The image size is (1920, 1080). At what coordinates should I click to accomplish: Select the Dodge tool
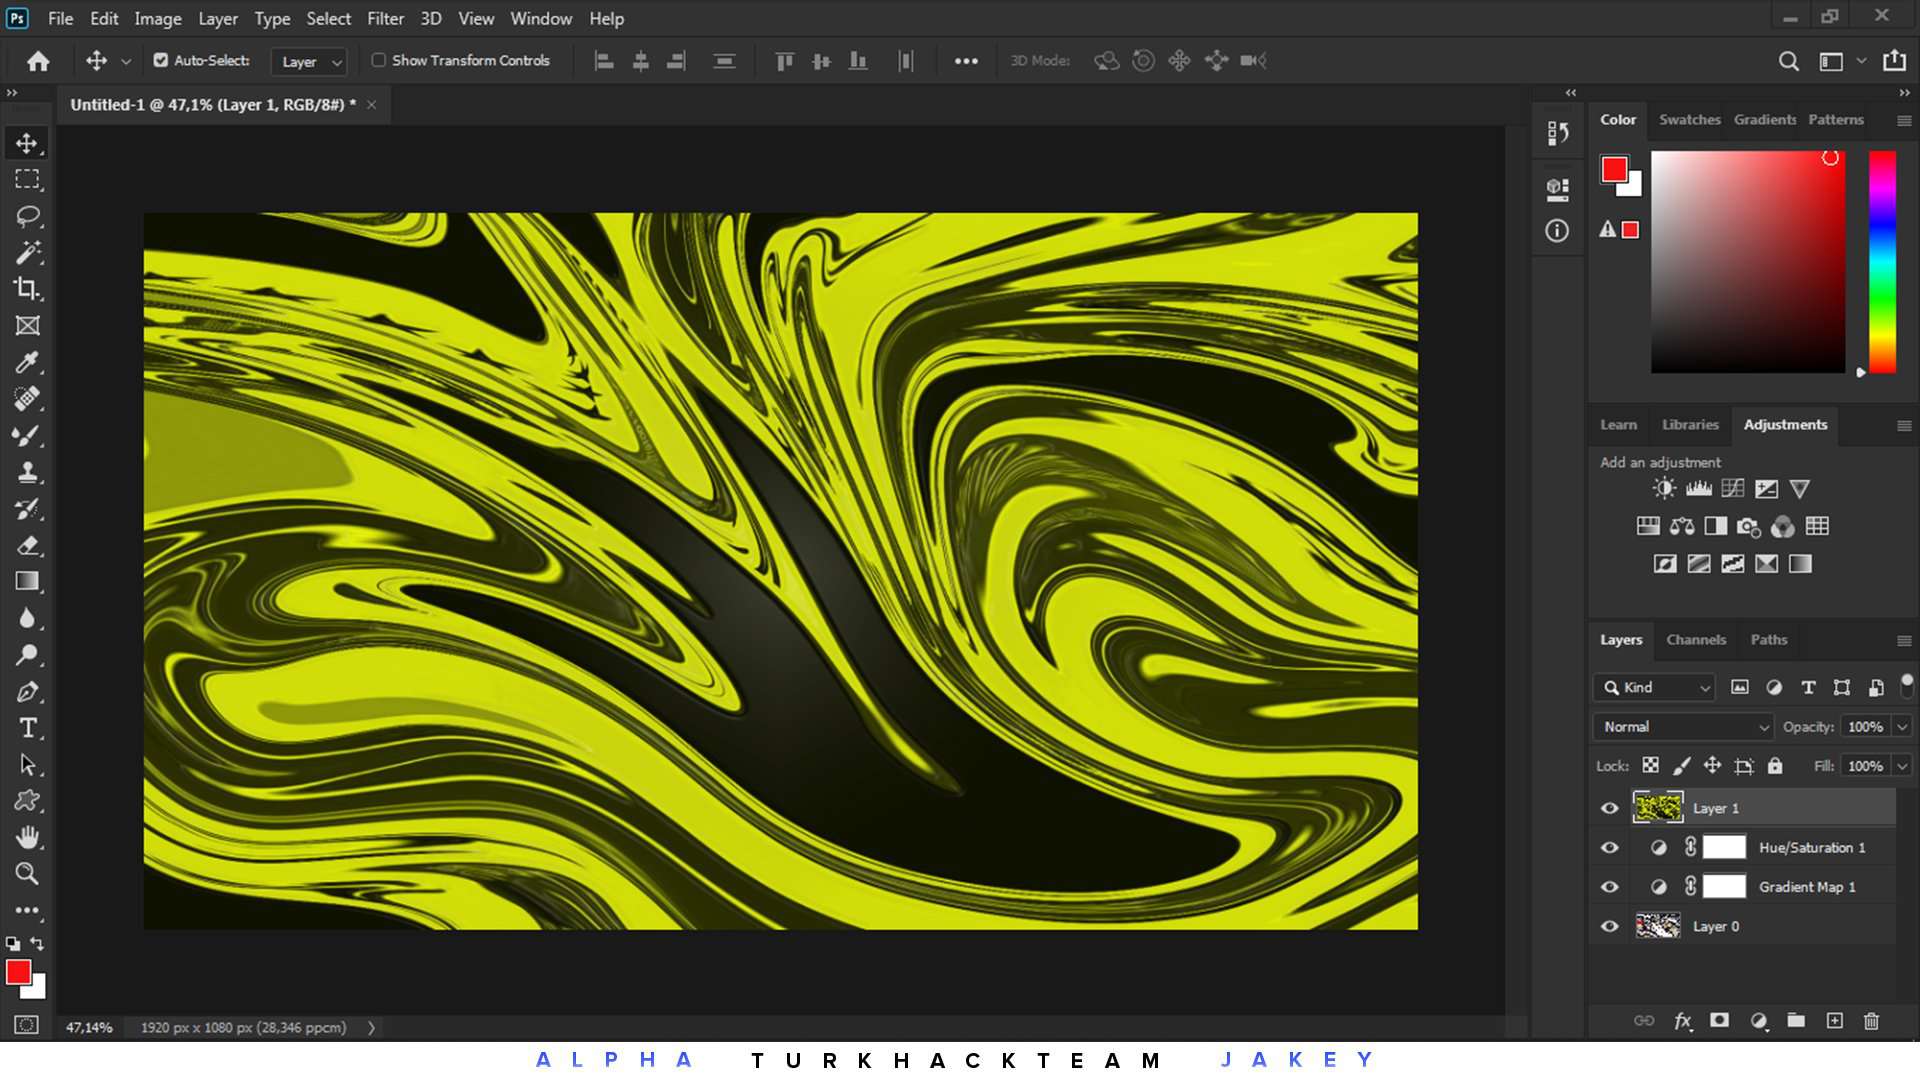pos(27,655)
